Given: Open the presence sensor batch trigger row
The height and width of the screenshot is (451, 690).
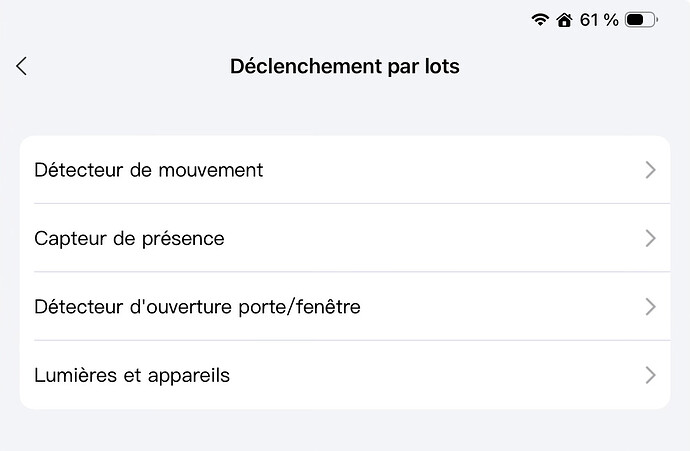Looking at the screenshot, I should tap(400, 238).
